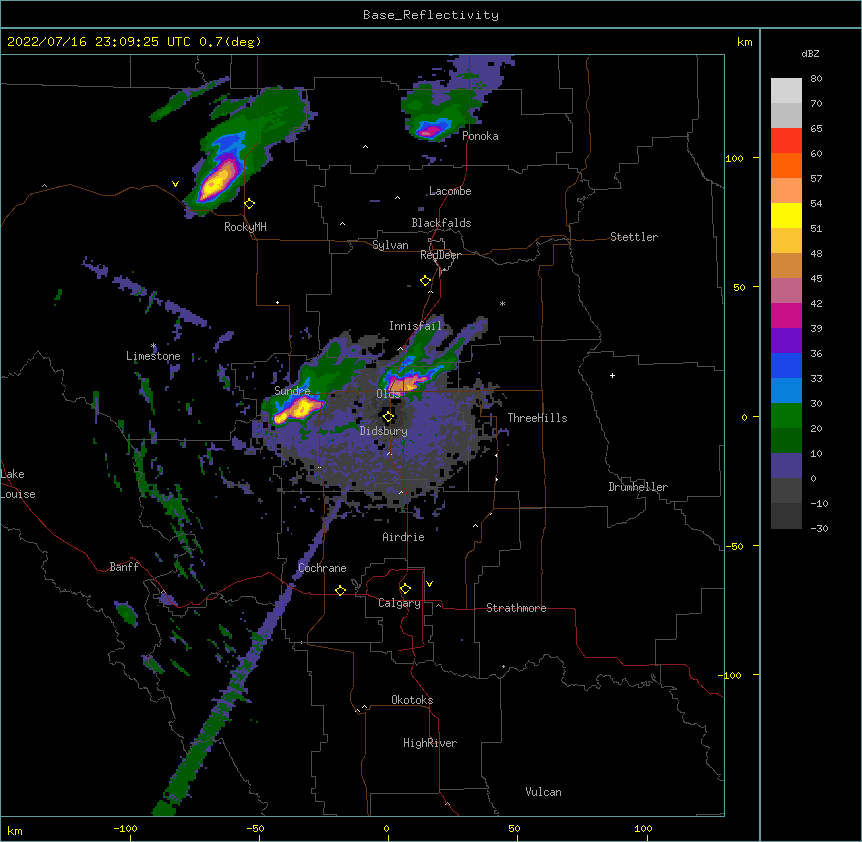Viewport: 862px width, 842px height.
Task: Click the Didsbury city label
Action: point(384,431)
